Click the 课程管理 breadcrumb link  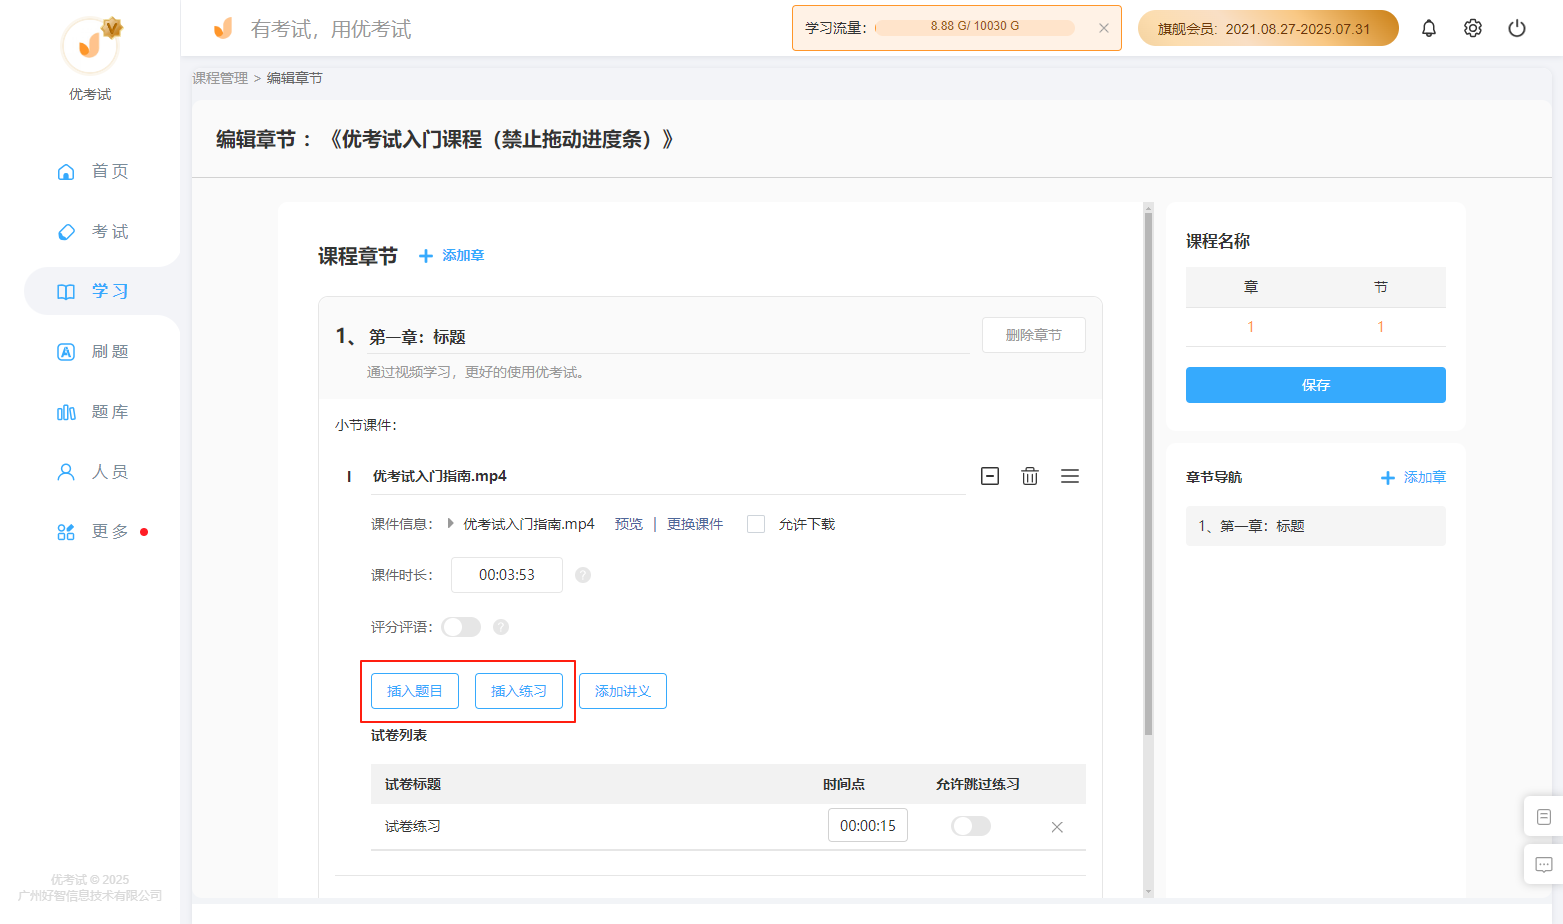(x=220, y=78)
